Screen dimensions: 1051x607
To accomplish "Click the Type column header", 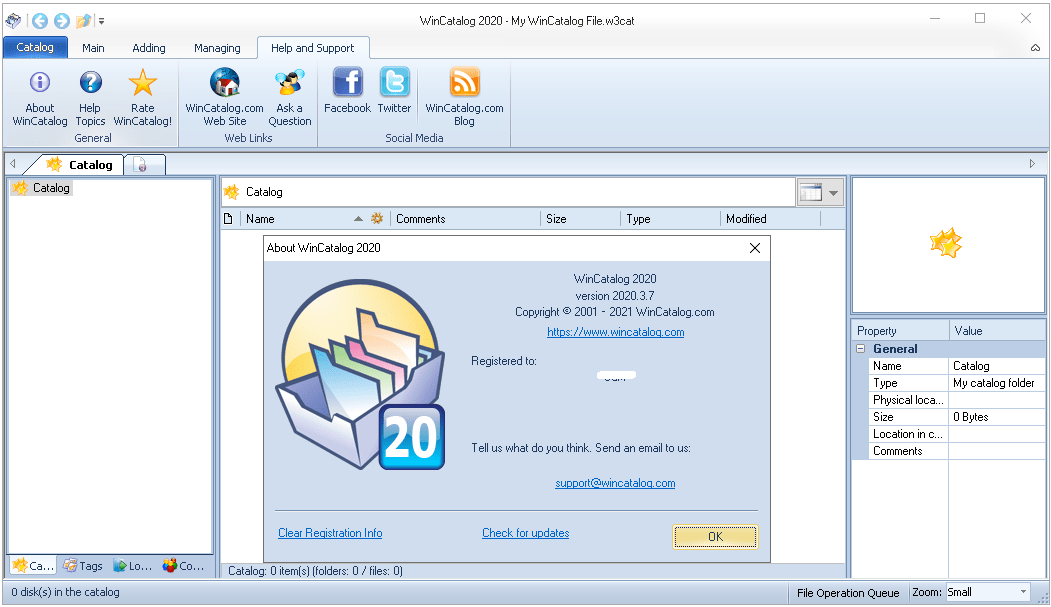I will [x=670, y=218].
